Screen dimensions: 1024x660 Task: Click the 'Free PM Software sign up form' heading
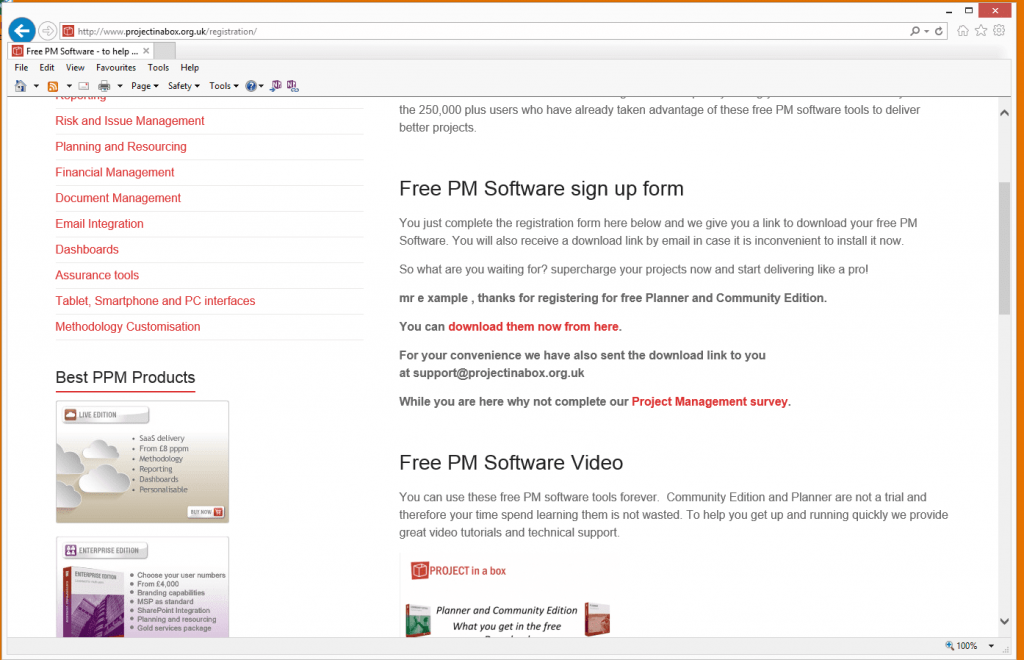pyautogui.click(x=541, y=189)
